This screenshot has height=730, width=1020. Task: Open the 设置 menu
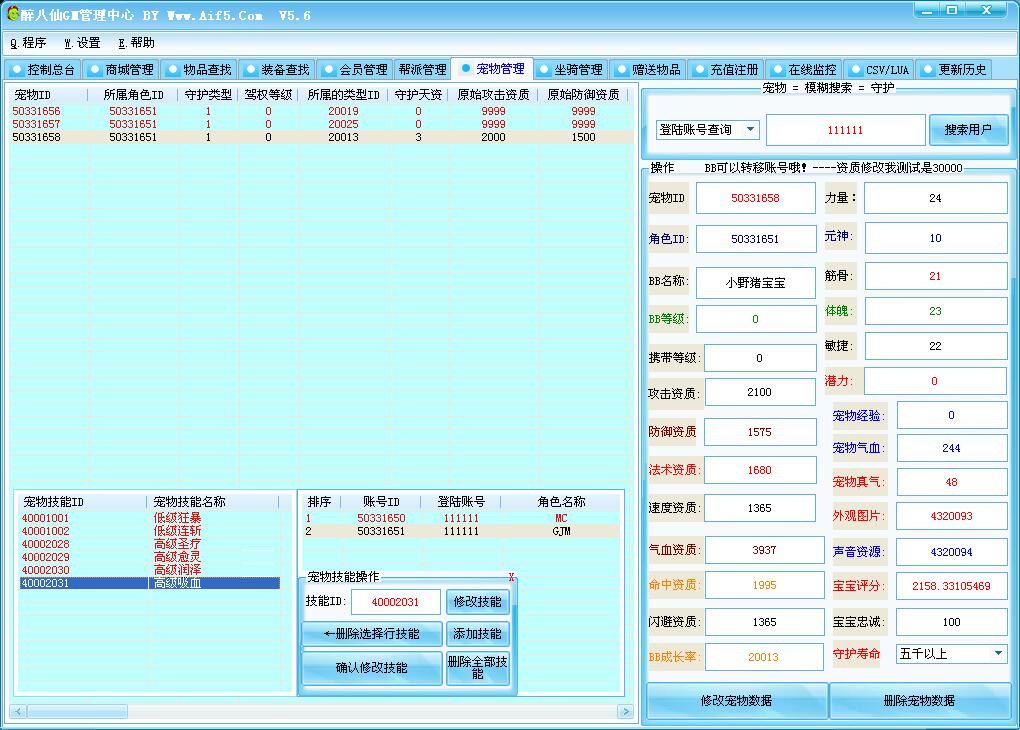[82, 43]
